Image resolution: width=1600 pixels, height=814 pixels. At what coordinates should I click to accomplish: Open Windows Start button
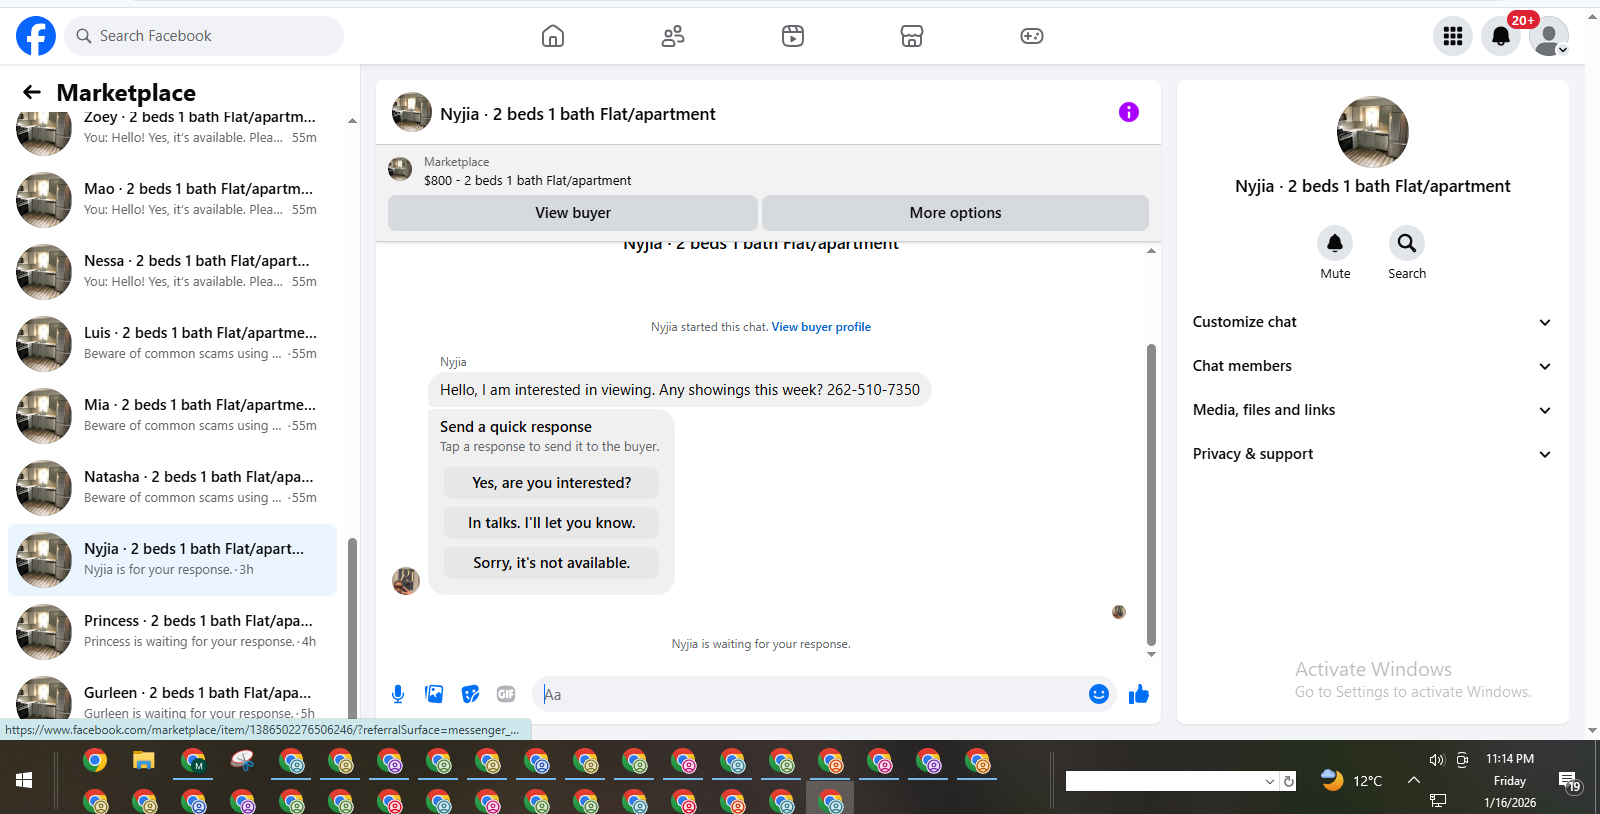(x=24, y=780)
